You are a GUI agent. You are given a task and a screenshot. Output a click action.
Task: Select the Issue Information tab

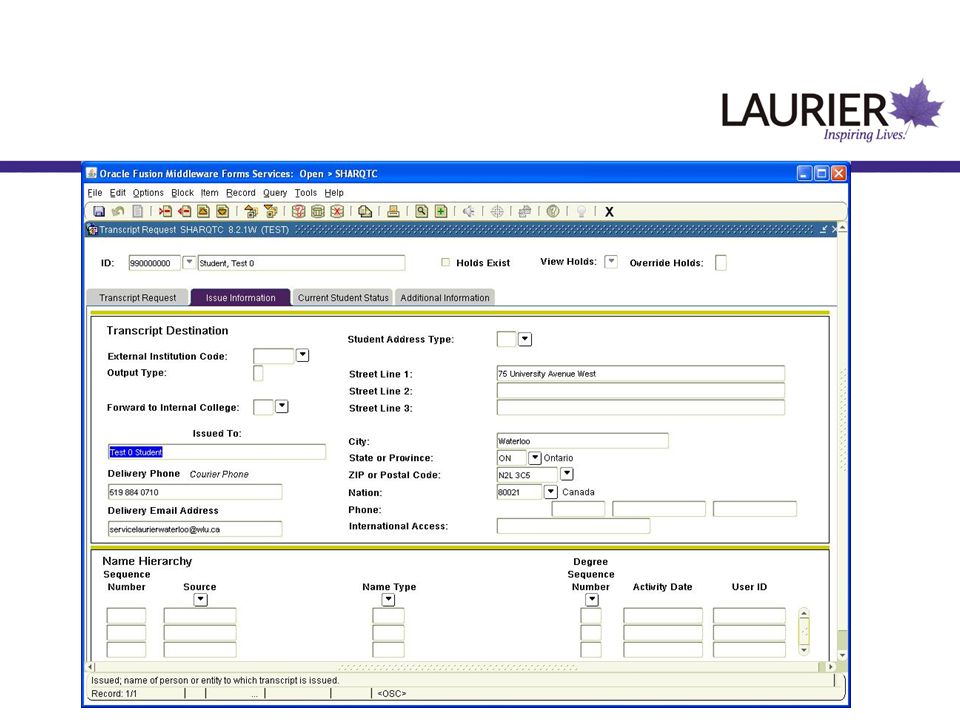click(241, 298)
